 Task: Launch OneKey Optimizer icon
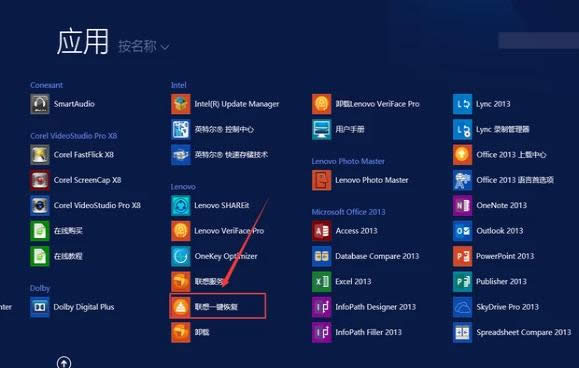point(181,256)
